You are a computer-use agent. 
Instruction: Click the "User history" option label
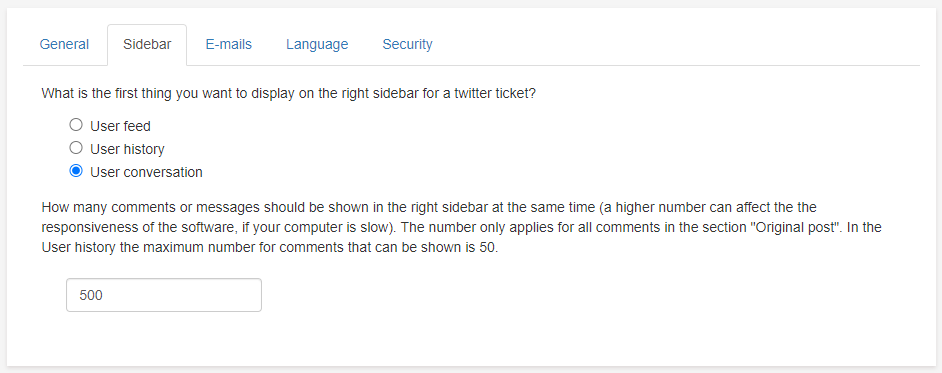coord(127,149)
